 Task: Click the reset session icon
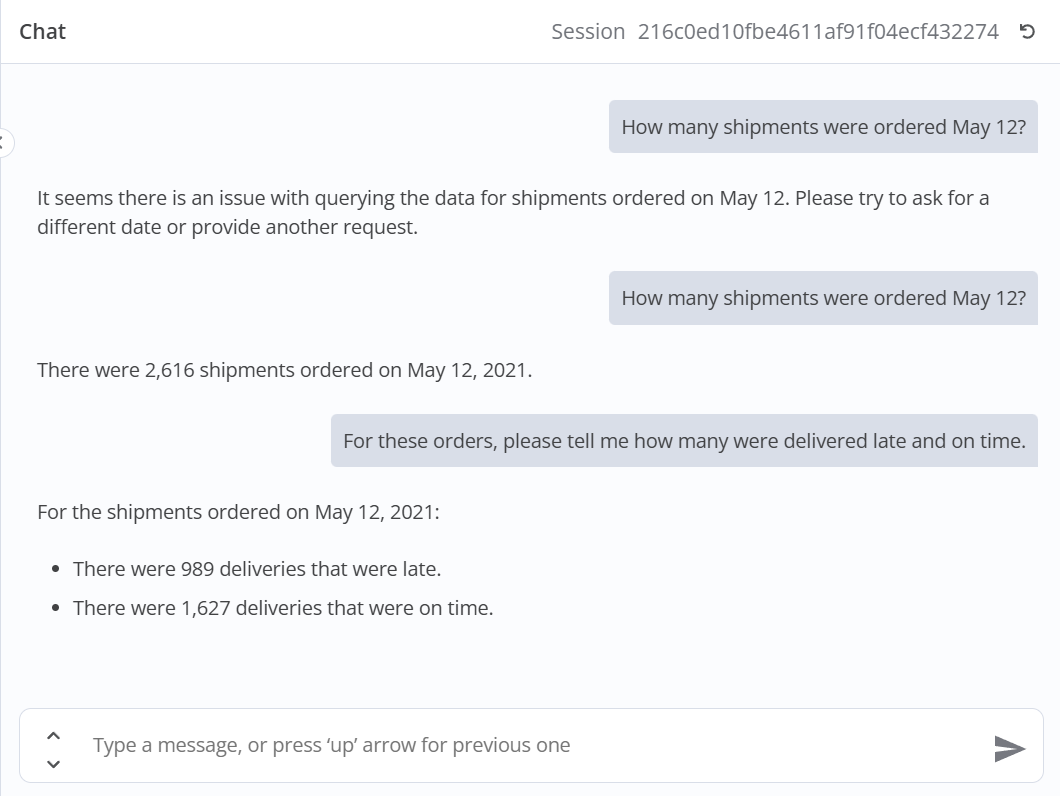pyautogui.click(x=1026, y=32)
